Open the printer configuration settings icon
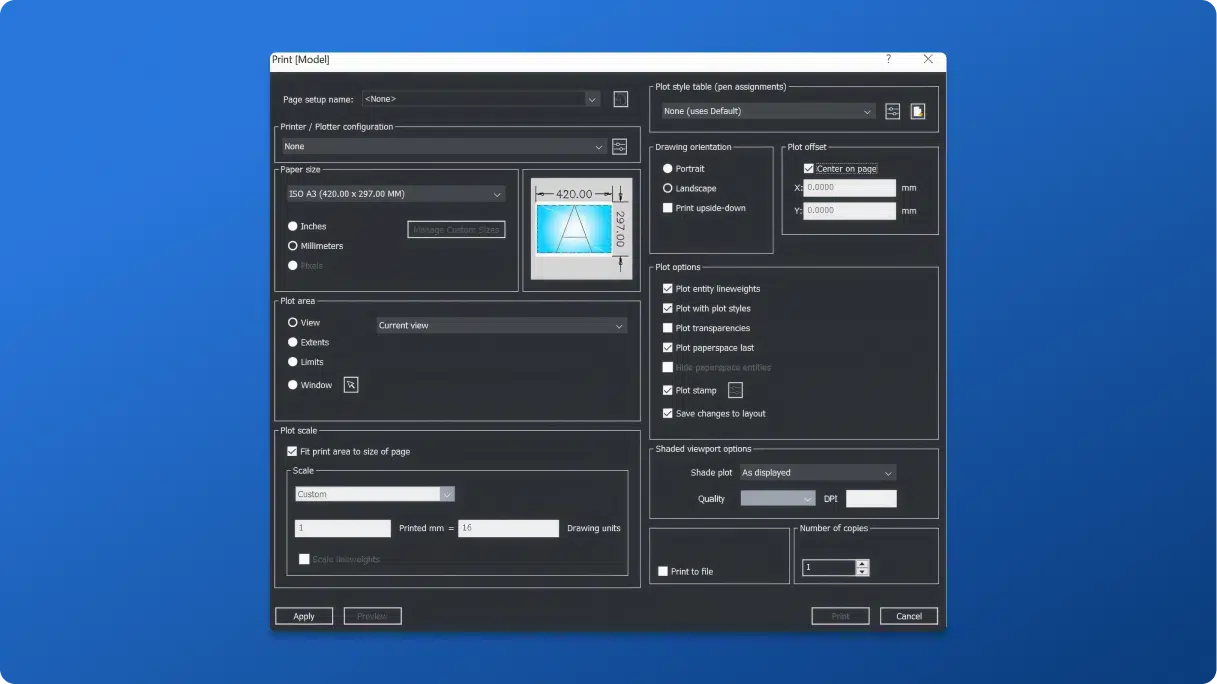This screenshot has width=1217, height=684. point(620,147)
